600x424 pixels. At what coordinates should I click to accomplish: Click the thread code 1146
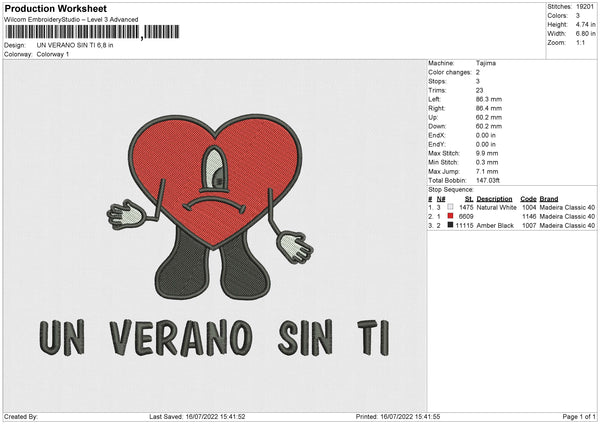click(529, 217)
